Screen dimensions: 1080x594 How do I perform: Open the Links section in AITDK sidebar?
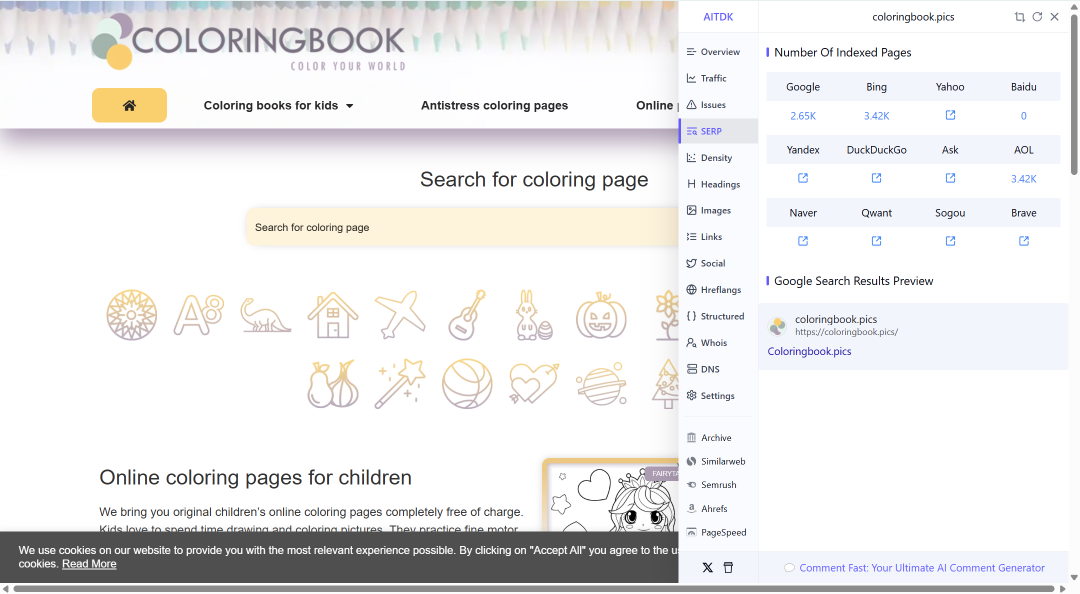tap(718, 236)
